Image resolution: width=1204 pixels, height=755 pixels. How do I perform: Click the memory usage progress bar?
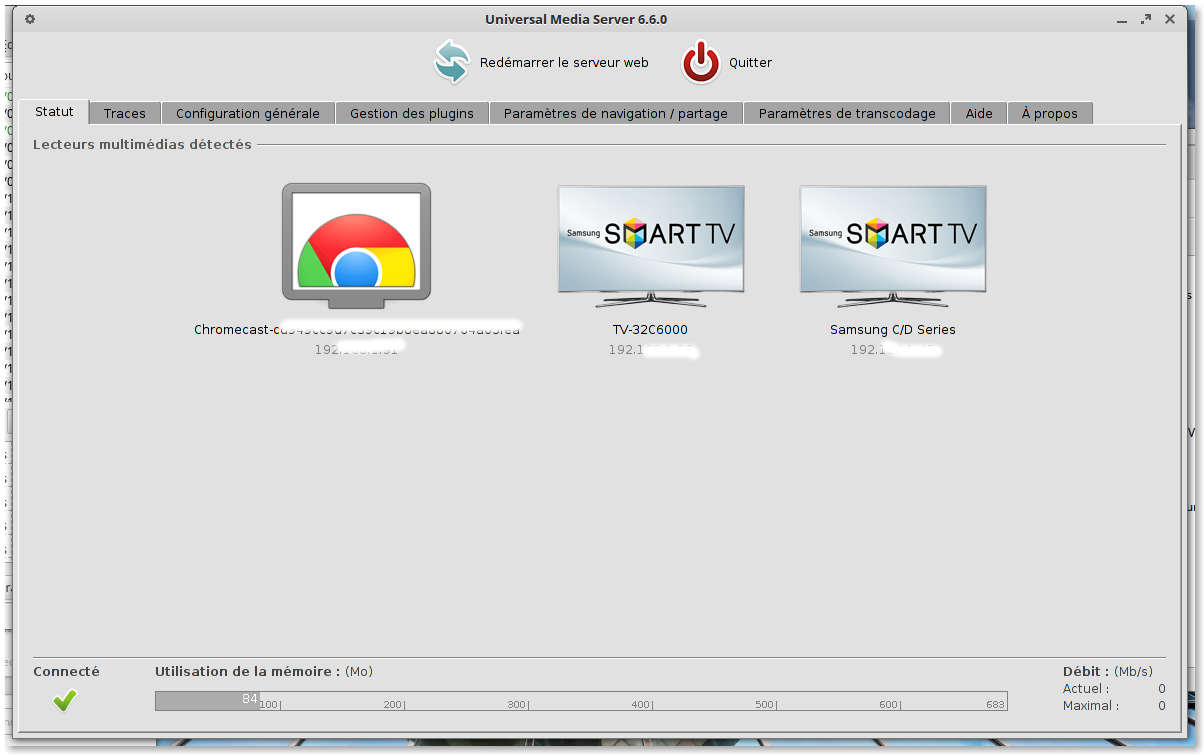[580, 701]
